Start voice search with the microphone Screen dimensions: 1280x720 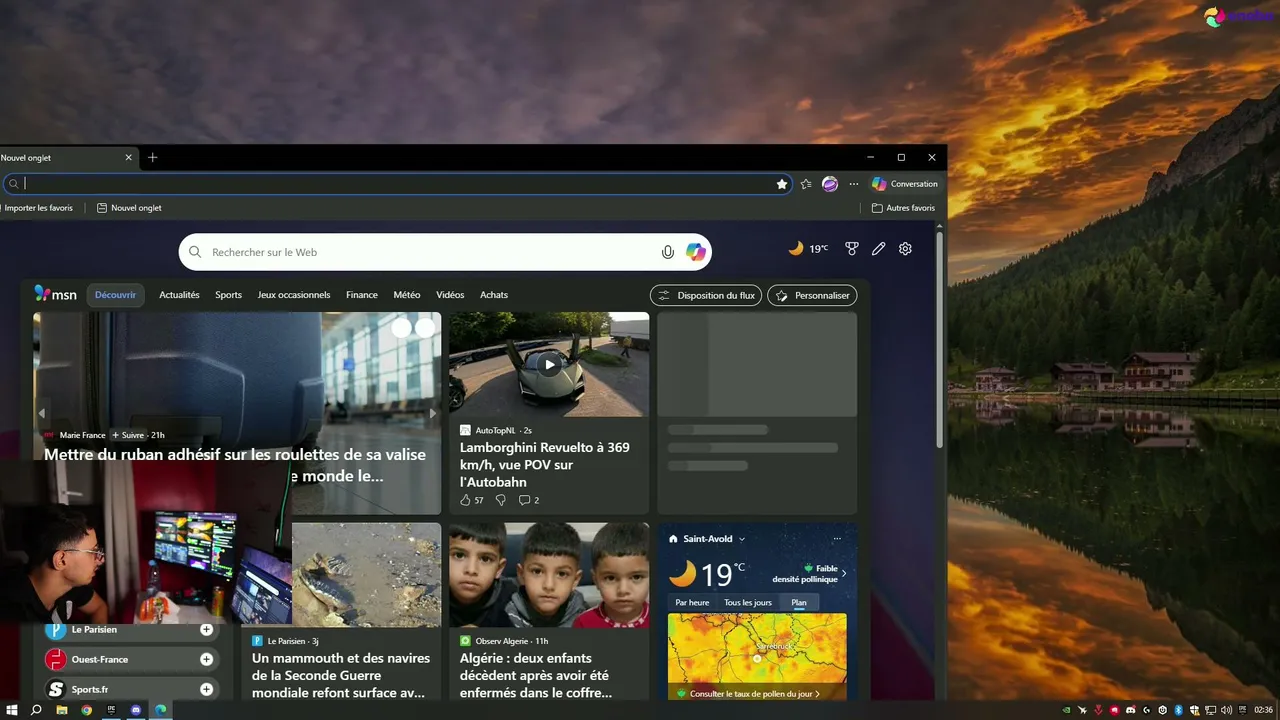[668, 252]
